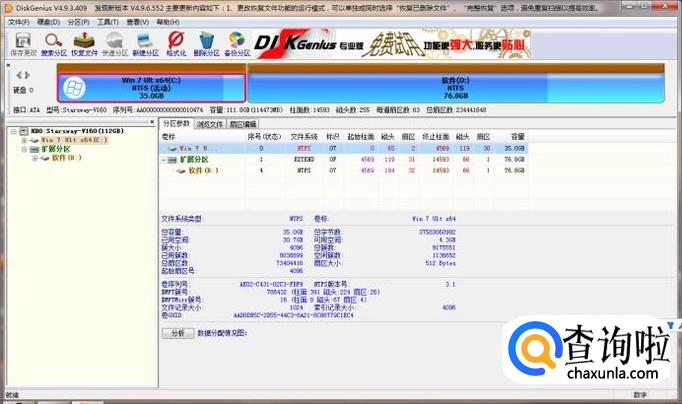Click the drive icon of 软件(D:) table row
The width and height of the screenshot is (682, 404).
181,170
